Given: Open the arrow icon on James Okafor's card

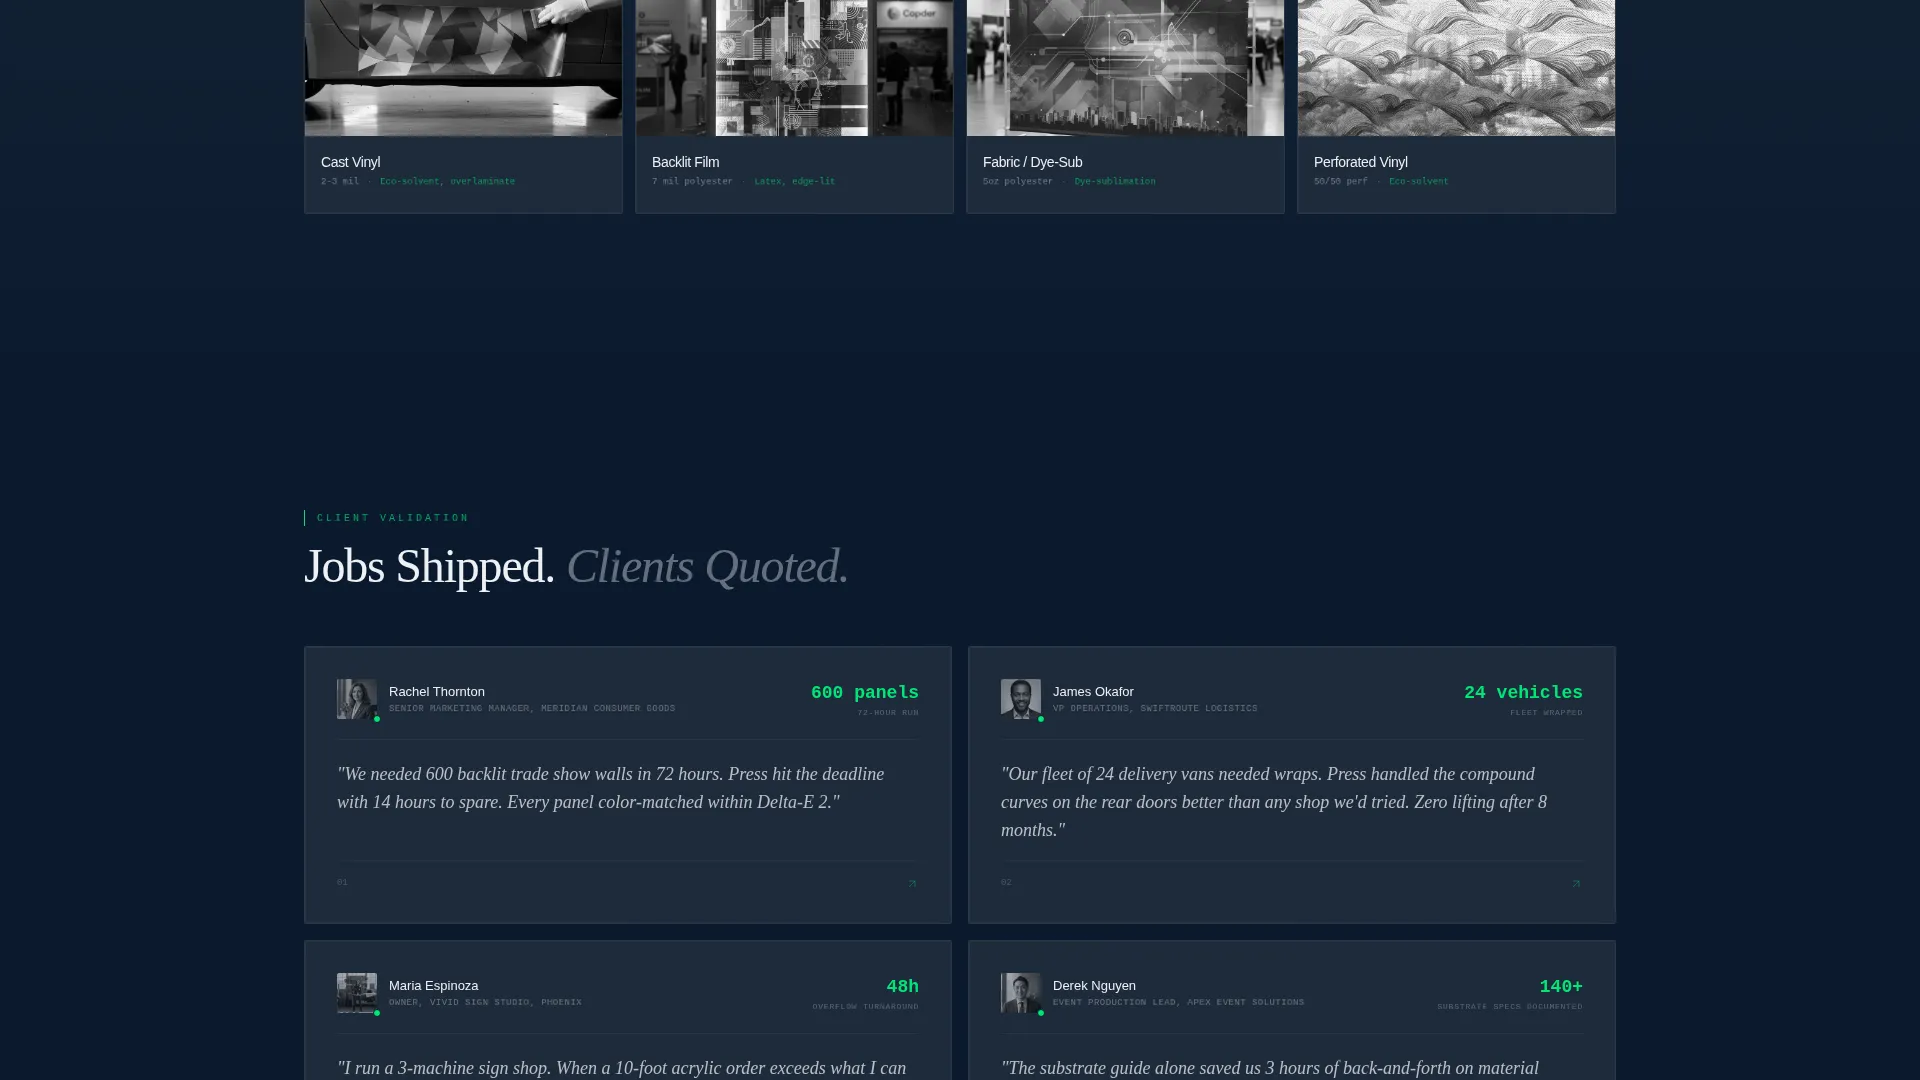Looking at the screenshot, I should click(x=1576, y=883).
